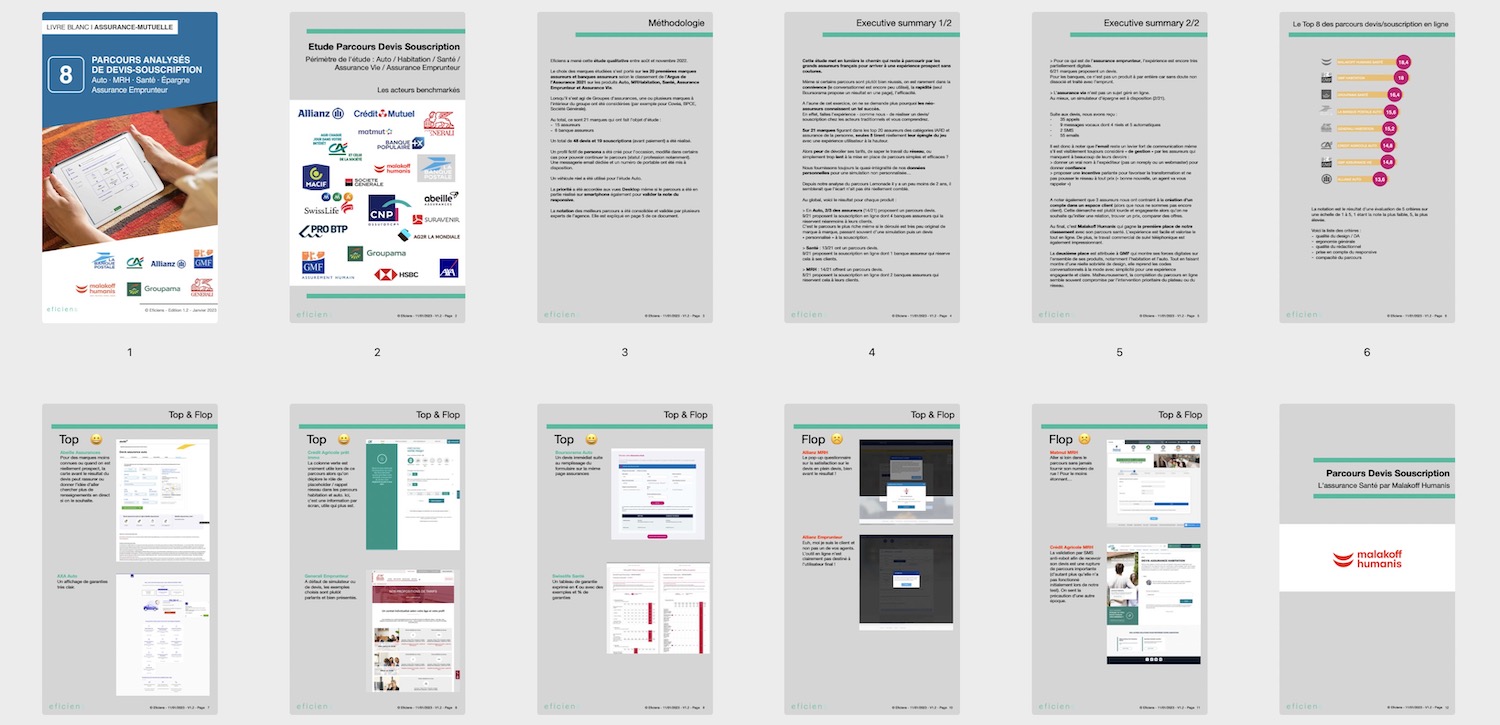The image size is (1500, 725).
Task: Click page number label 4
Action: tap(872, 352)
